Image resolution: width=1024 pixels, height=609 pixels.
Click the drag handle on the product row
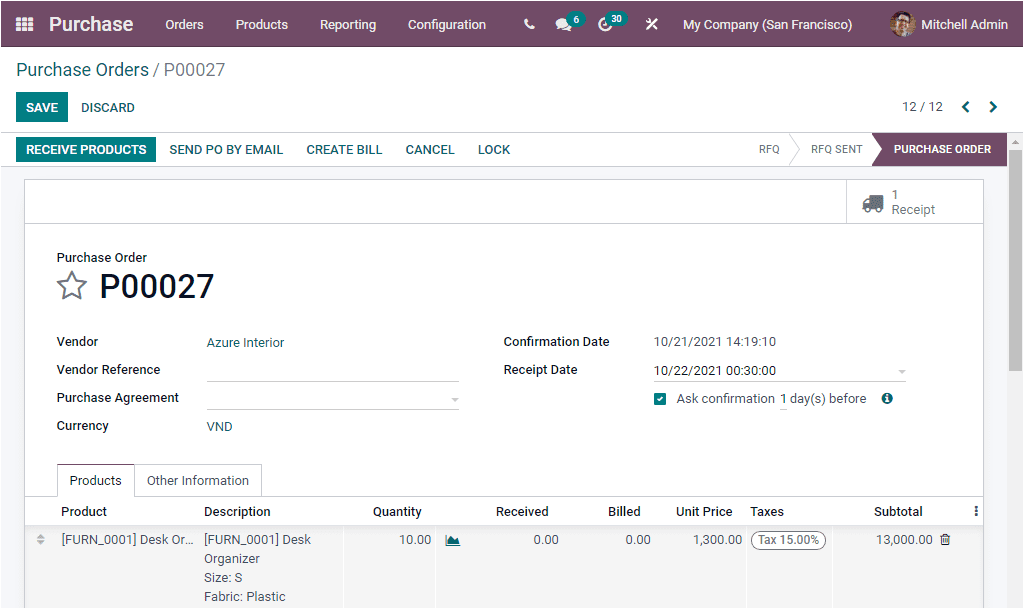click(x=39, y=539)
